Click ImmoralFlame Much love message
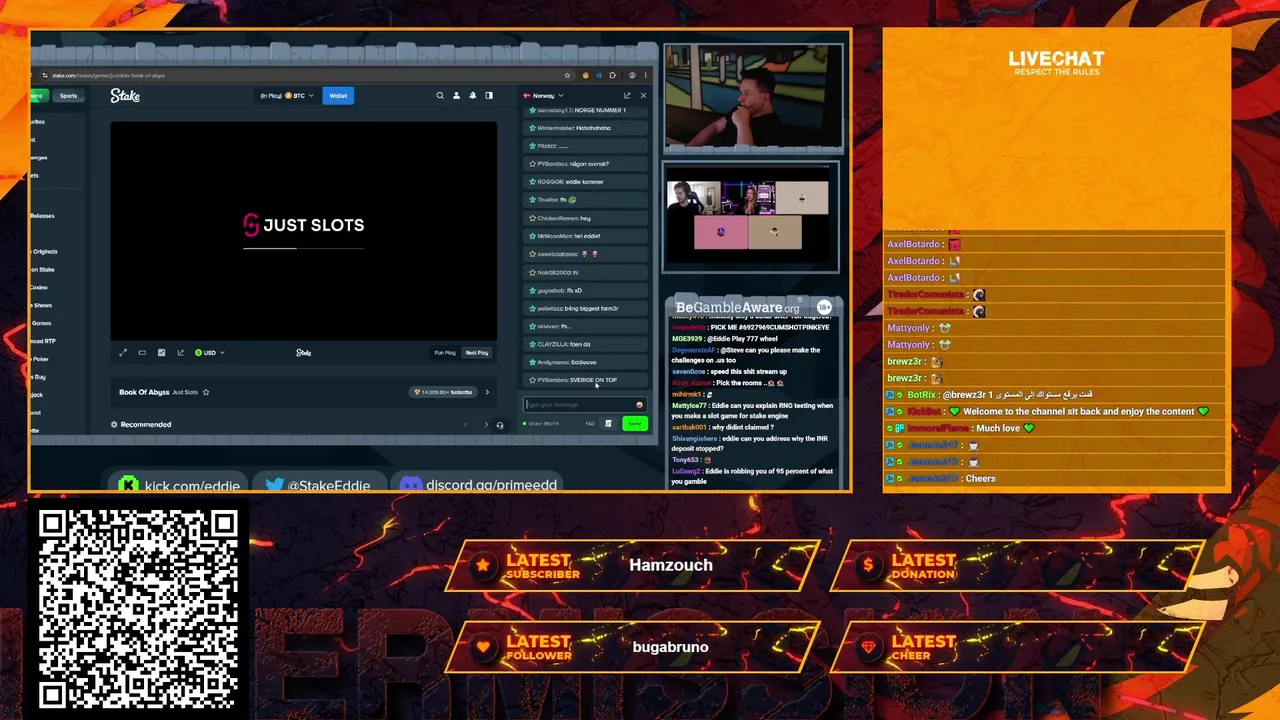The image size is (1280, 720). pos(1055,428)
